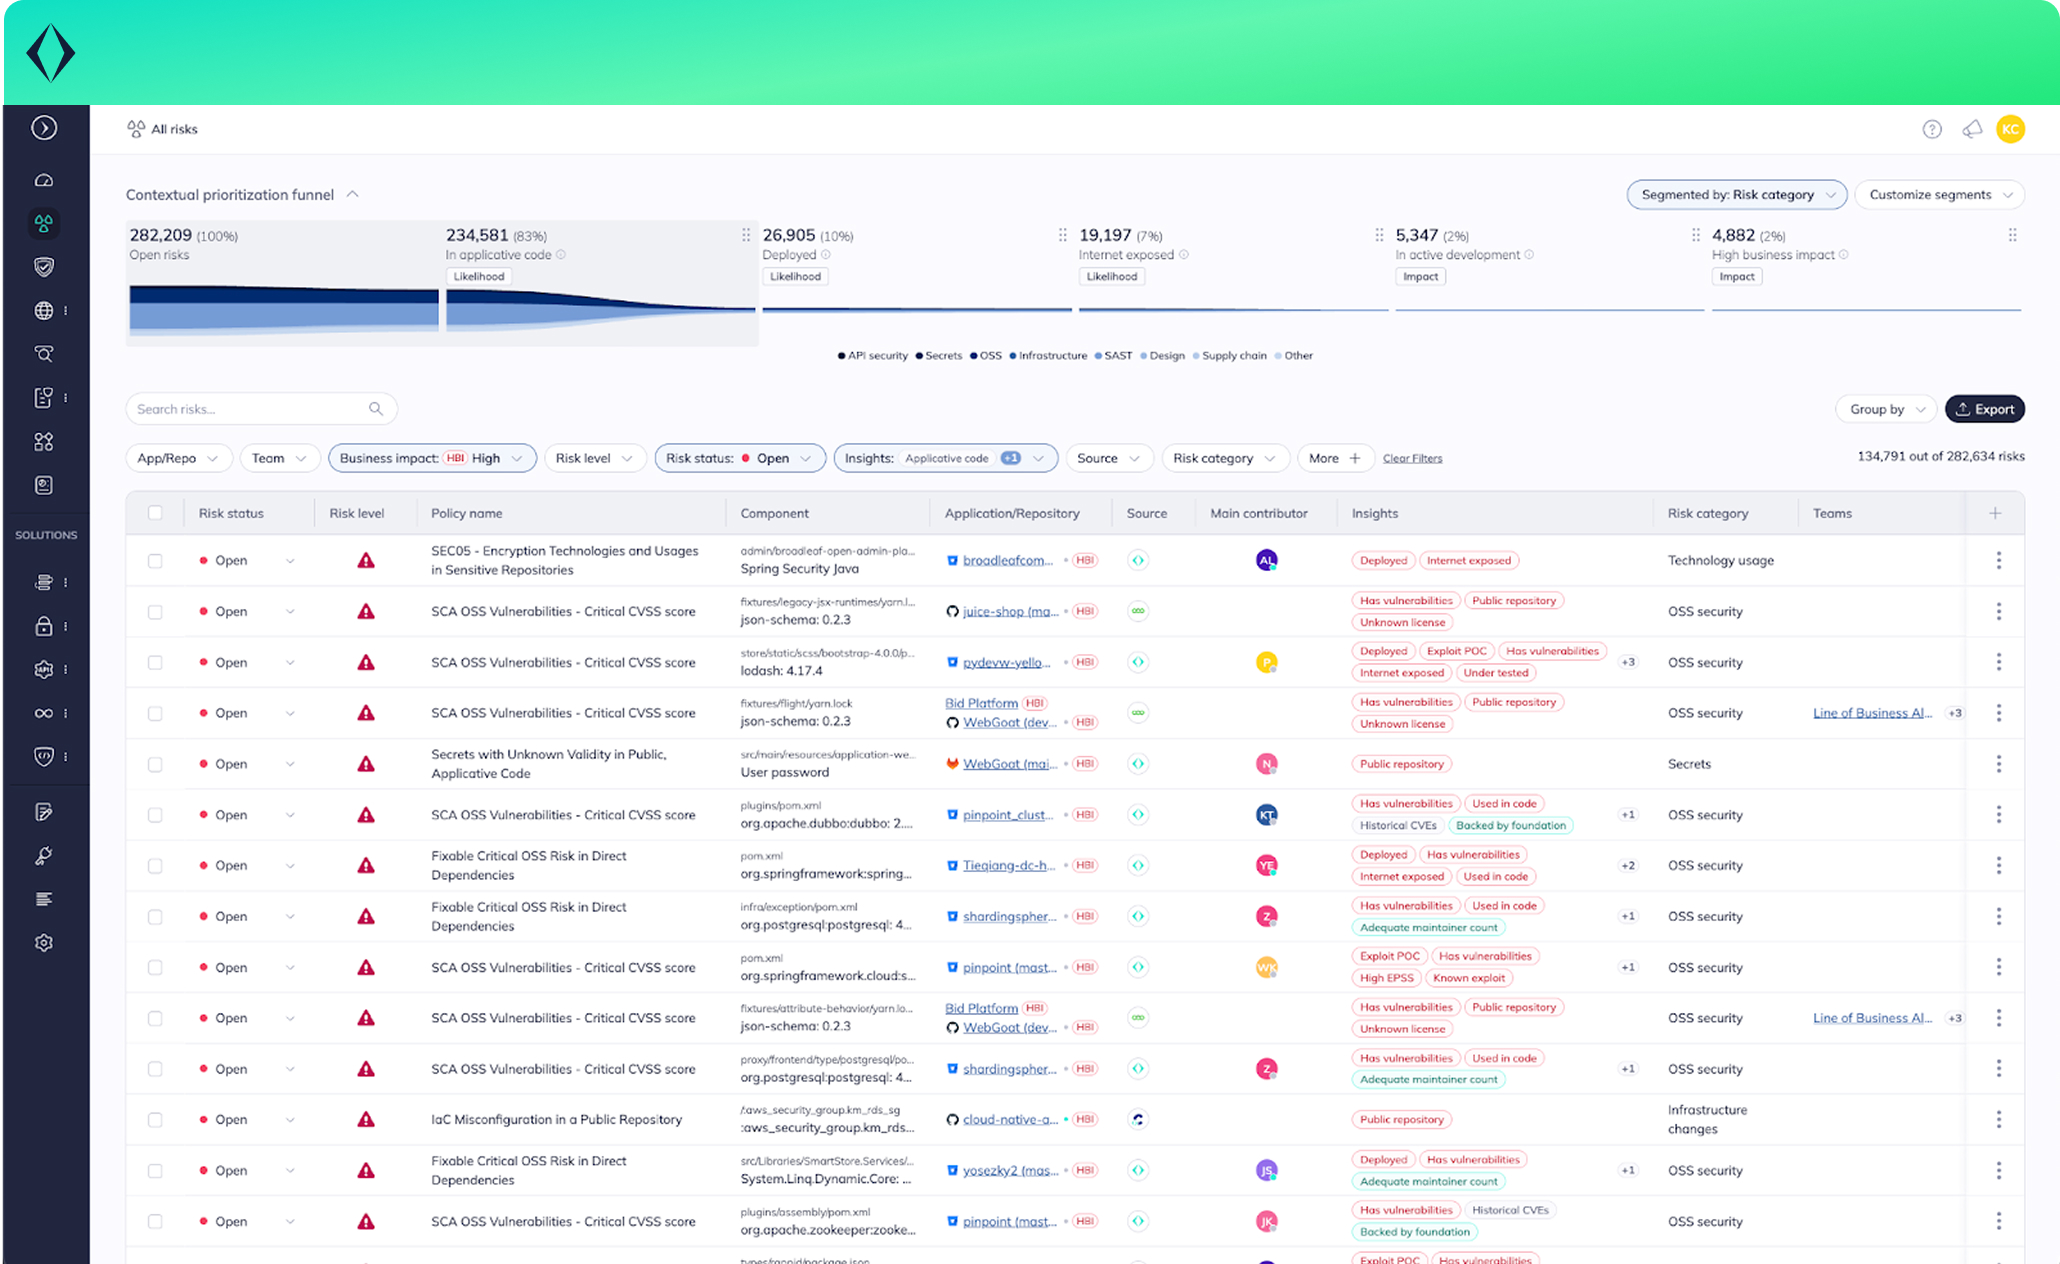This screenshot has height=1264, width=2060.
Task: Expand sidebar with arrow circle icon
Action: pyautogui.click(x=44, y=128)
